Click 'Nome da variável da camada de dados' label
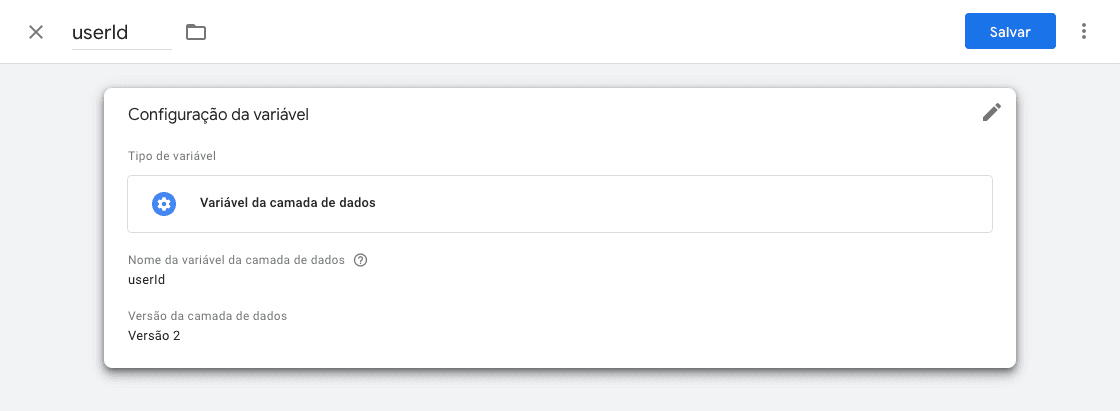 (236, 260)
